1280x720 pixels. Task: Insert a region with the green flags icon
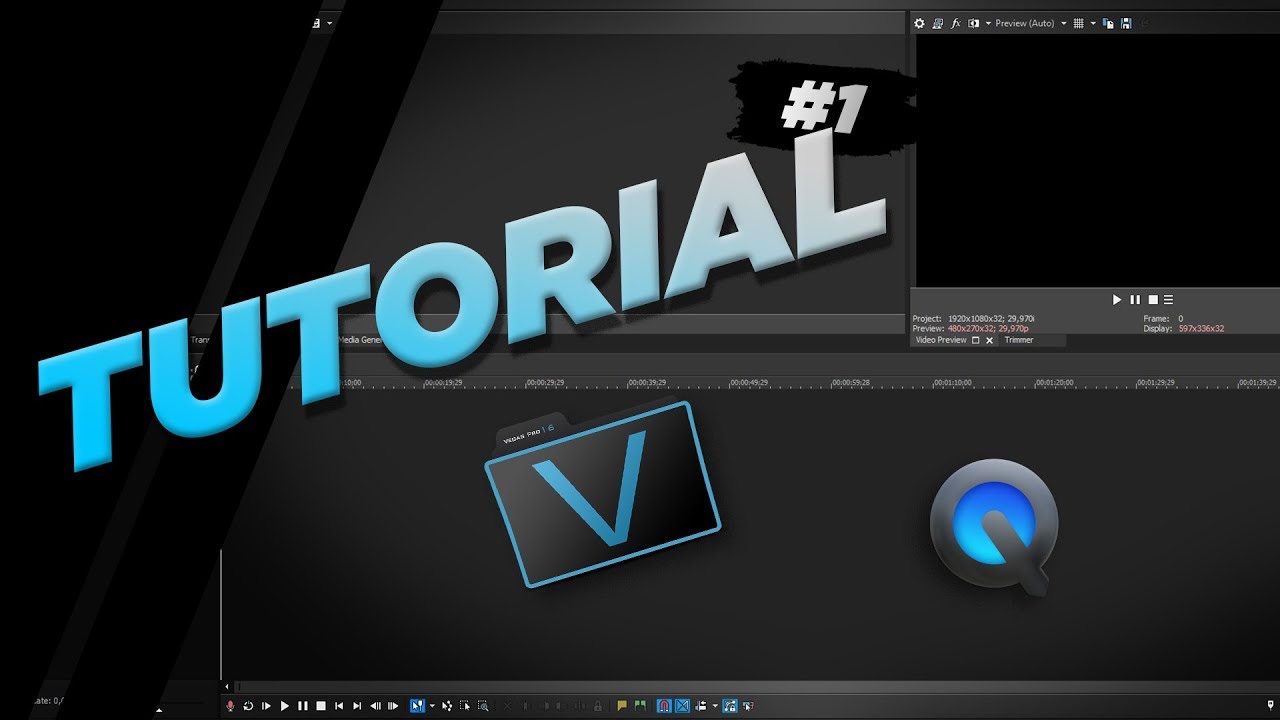640,706
